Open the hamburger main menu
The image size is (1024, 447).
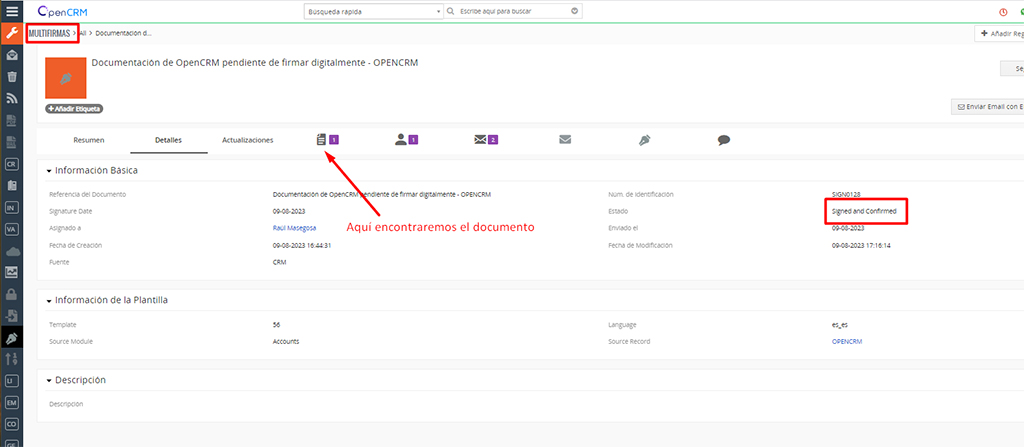point(11,11)
